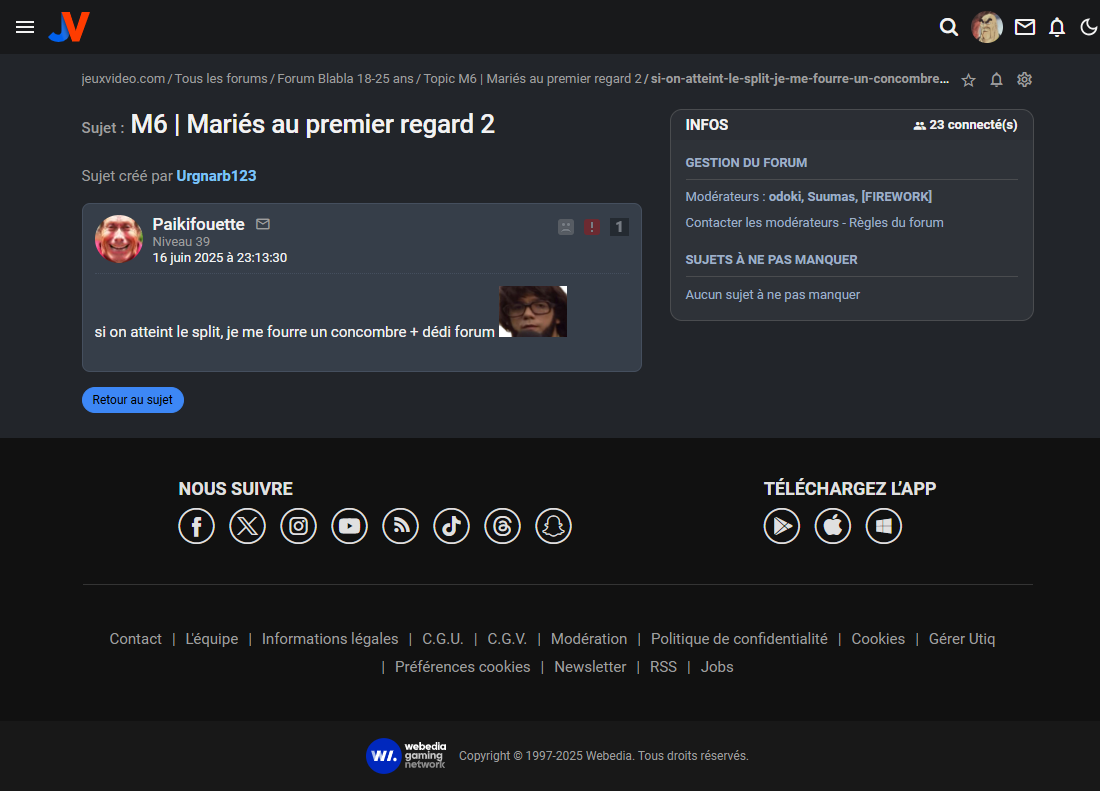Open Threads social icon
The height and width of the screenshot is (791, 1100).
(x=502, y=526)
